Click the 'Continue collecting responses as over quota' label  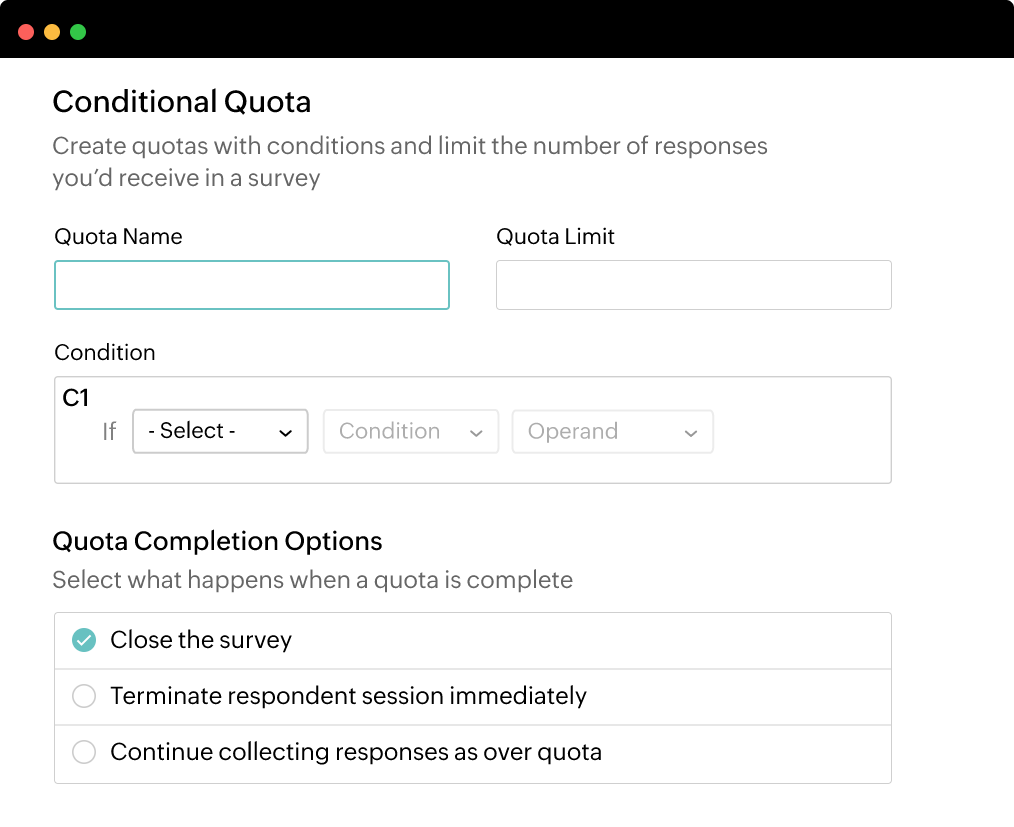[x=356, y=752]
